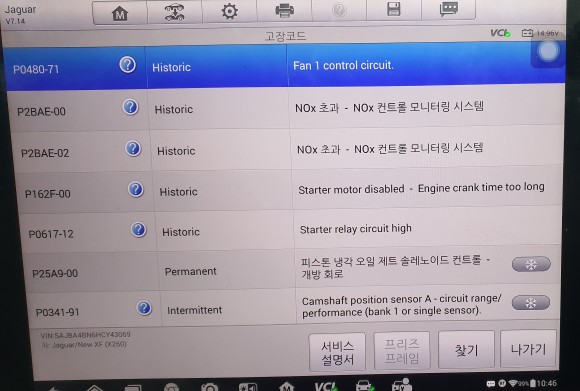Open settings gear in top toolbar

(229, 11)
